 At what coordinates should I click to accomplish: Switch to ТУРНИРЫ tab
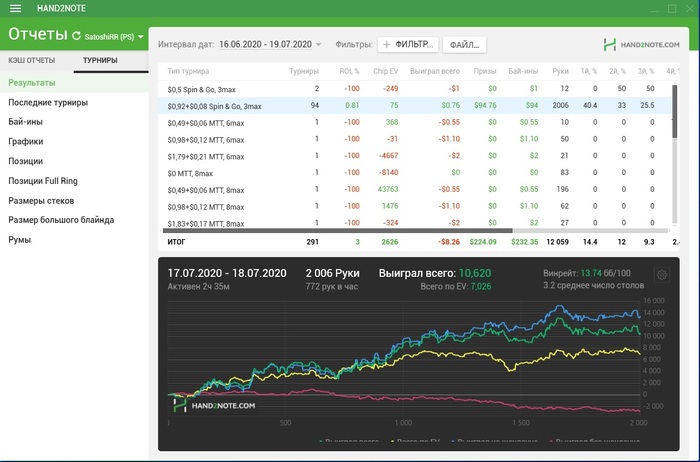point(100,60)
